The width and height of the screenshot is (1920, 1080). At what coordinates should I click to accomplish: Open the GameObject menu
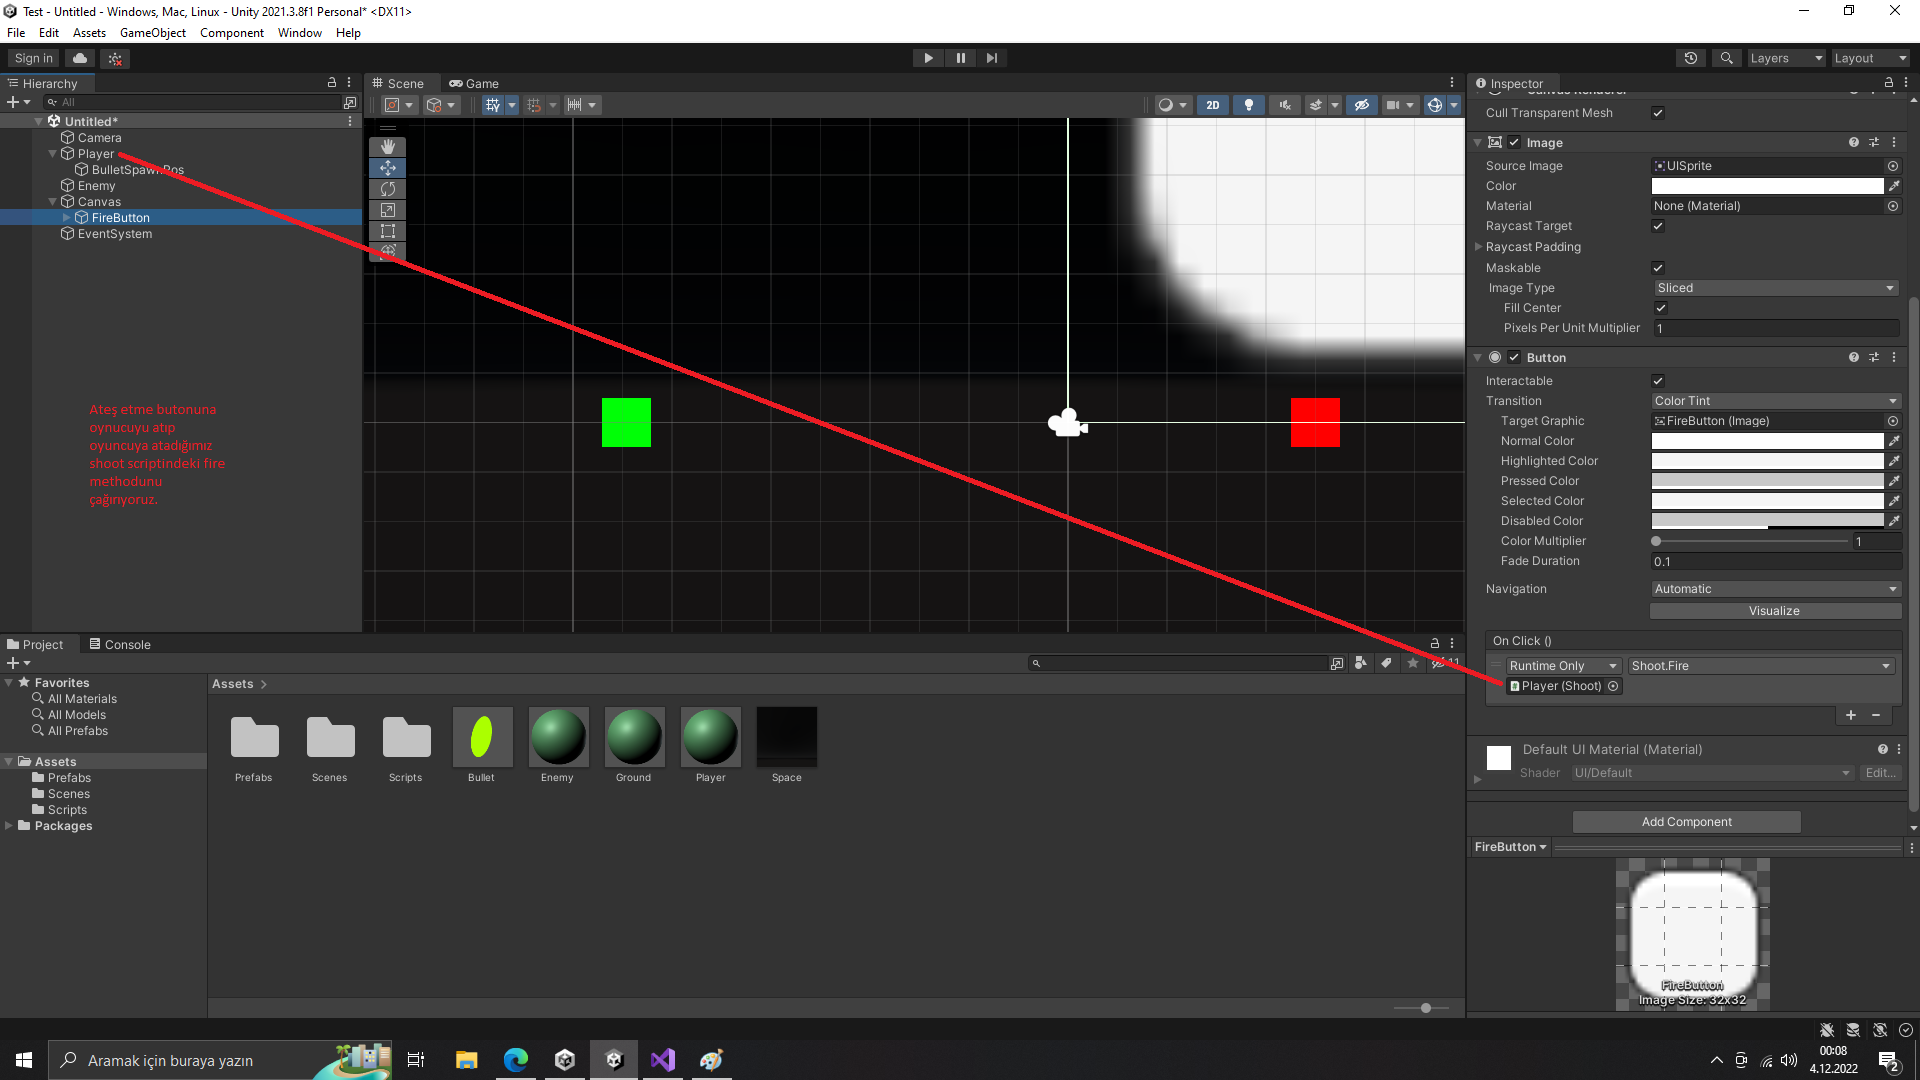point(152,33)
